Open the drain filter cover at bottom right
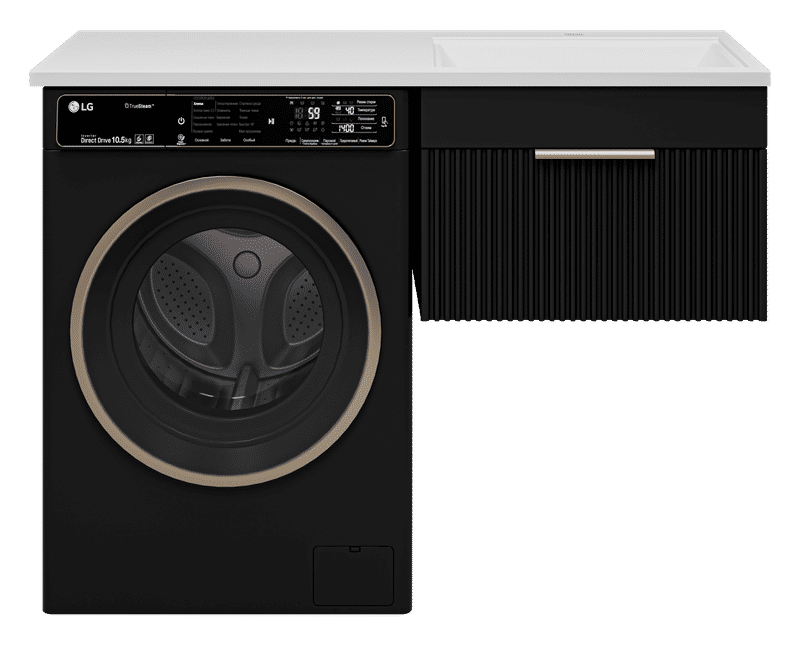This screenshot has width=800, height=645. click(x=353, y=576)
